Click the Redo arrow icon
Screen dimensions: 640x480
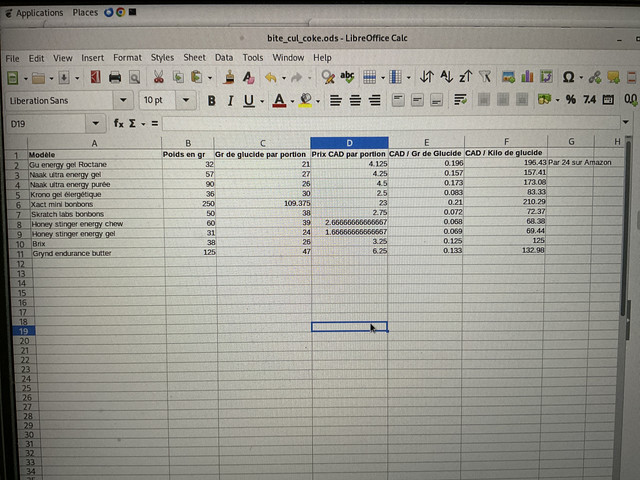click(297, 77)
